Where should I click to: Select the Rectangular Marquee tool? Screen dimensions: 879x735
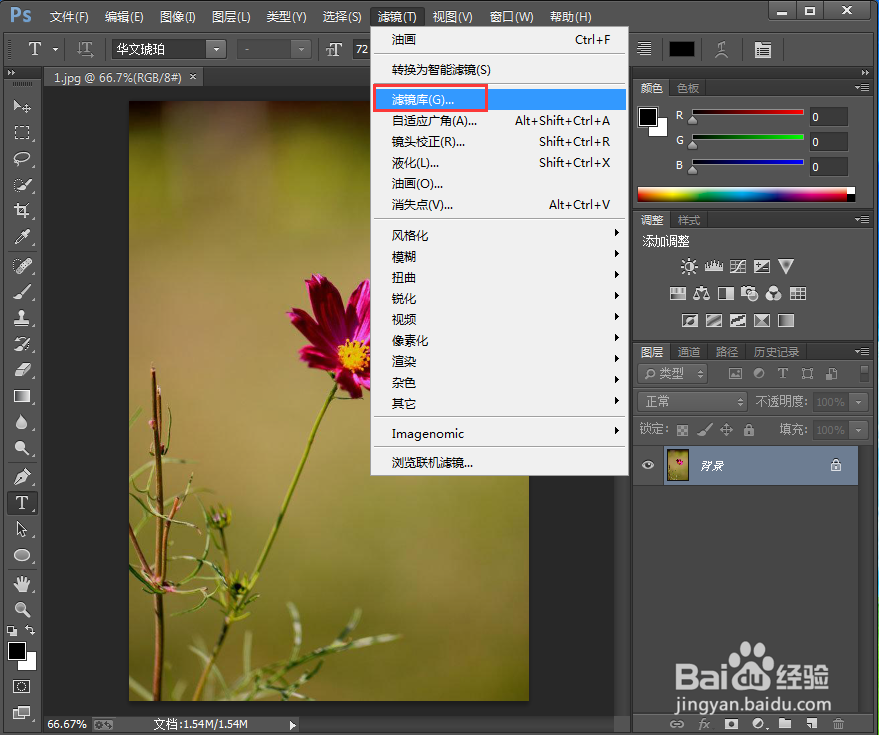point(22,132)
